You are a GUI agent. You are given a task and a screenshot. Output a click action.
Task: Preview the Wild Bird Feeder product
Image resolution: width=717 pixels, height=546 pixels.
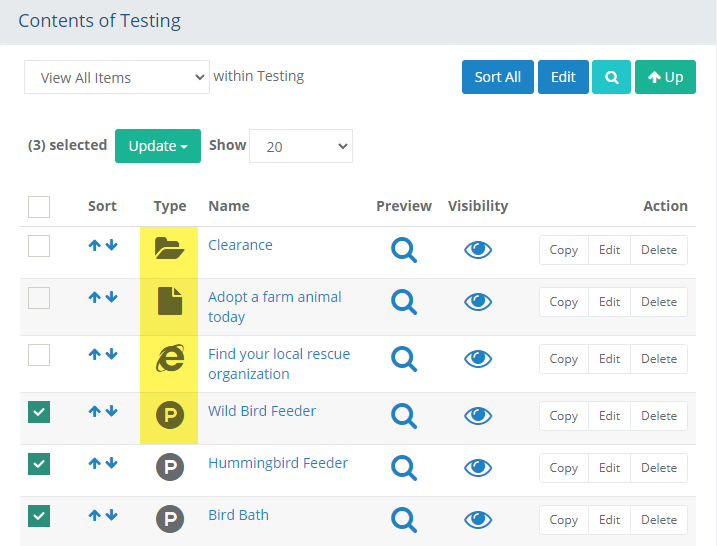[403, 415]
